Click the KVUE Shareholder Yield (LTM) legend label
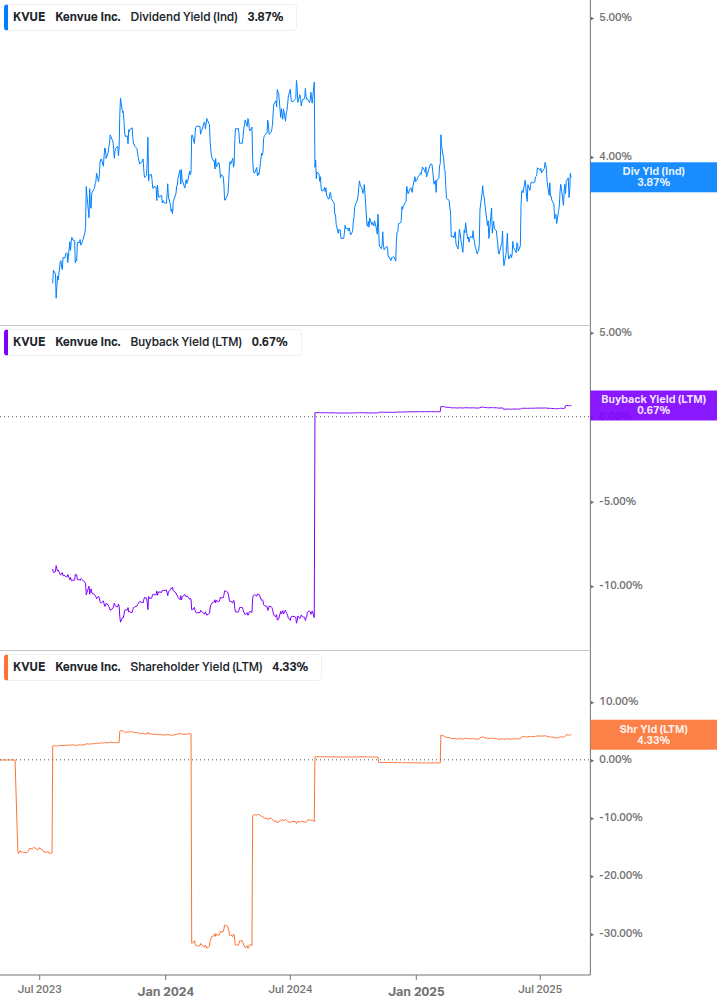 click(163, 667)
